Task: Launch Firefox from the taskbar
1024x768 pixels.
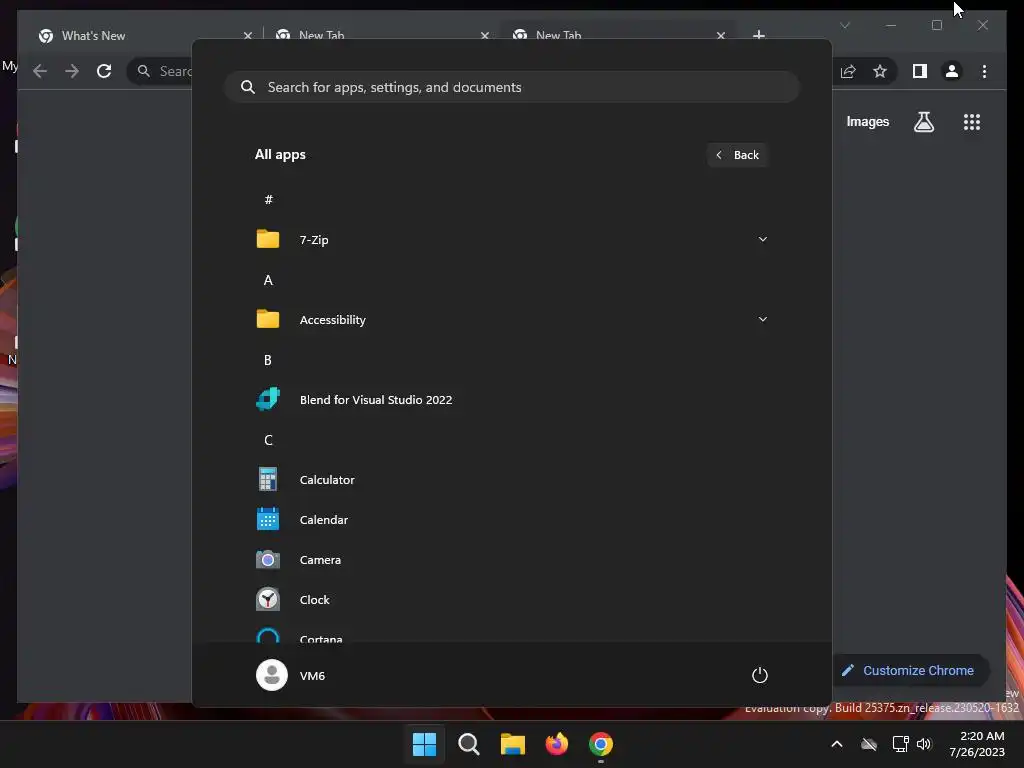Action: (556, 744)
